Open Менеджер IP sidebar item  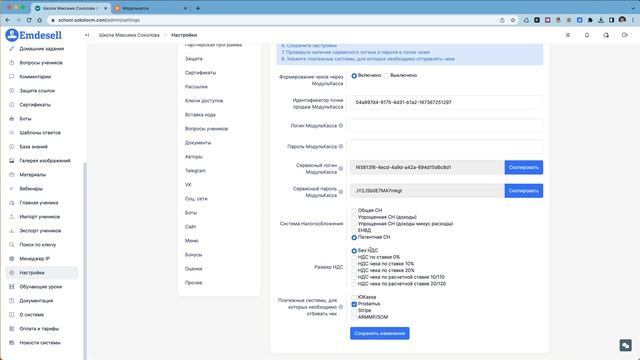tap(34, 259)
